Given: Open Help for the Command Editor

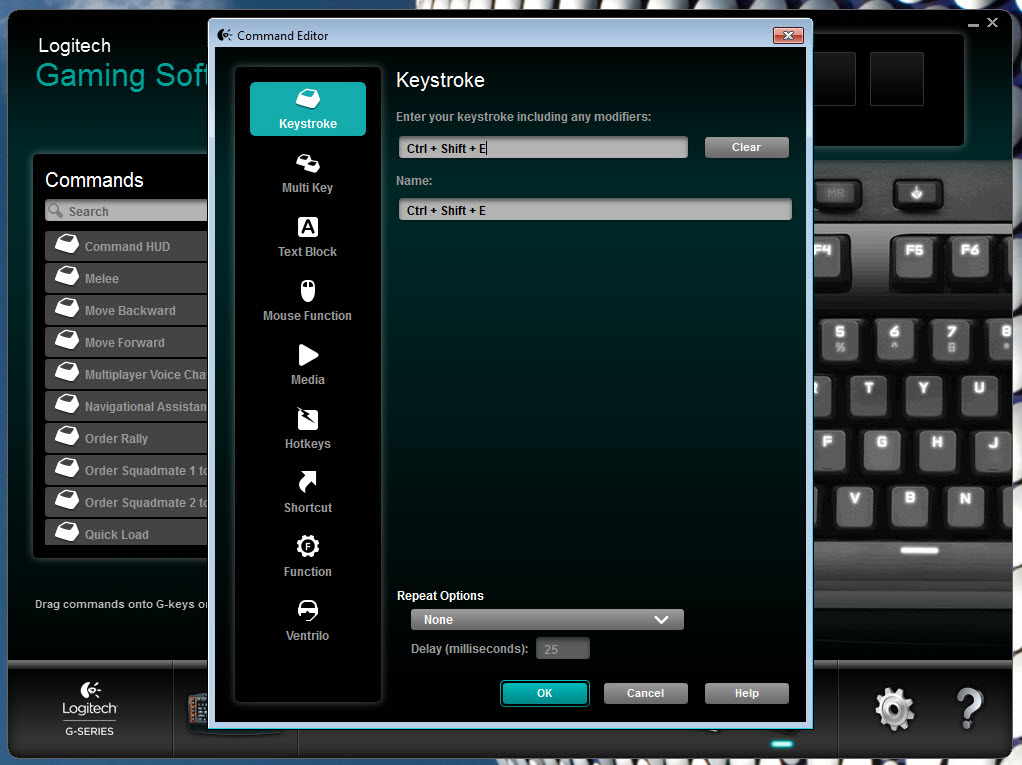Looking at the screenshot, I should 746,693.
